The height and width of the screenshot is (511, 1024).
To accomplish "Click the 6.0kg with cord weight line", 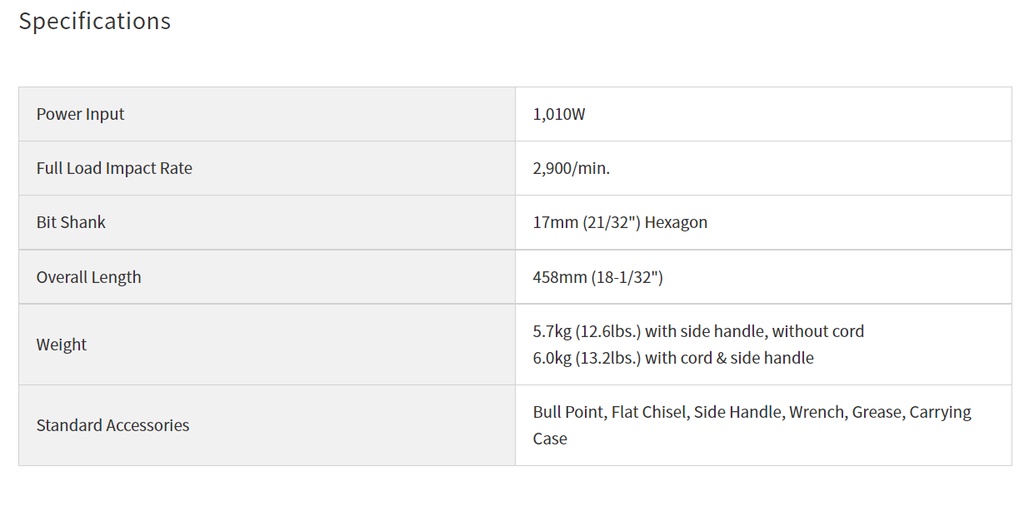I will click(x=673, y=358).
